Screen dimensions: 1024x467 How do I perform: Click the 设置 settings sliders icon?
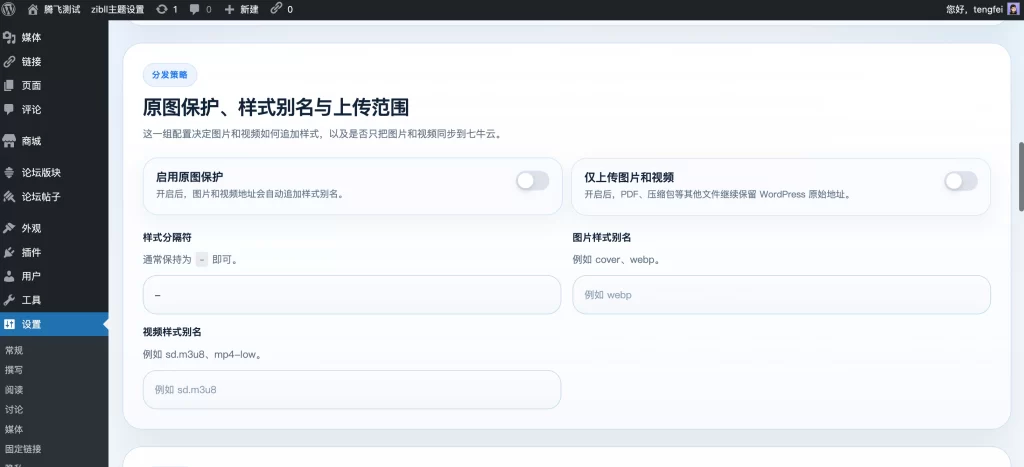click(9, 324)
